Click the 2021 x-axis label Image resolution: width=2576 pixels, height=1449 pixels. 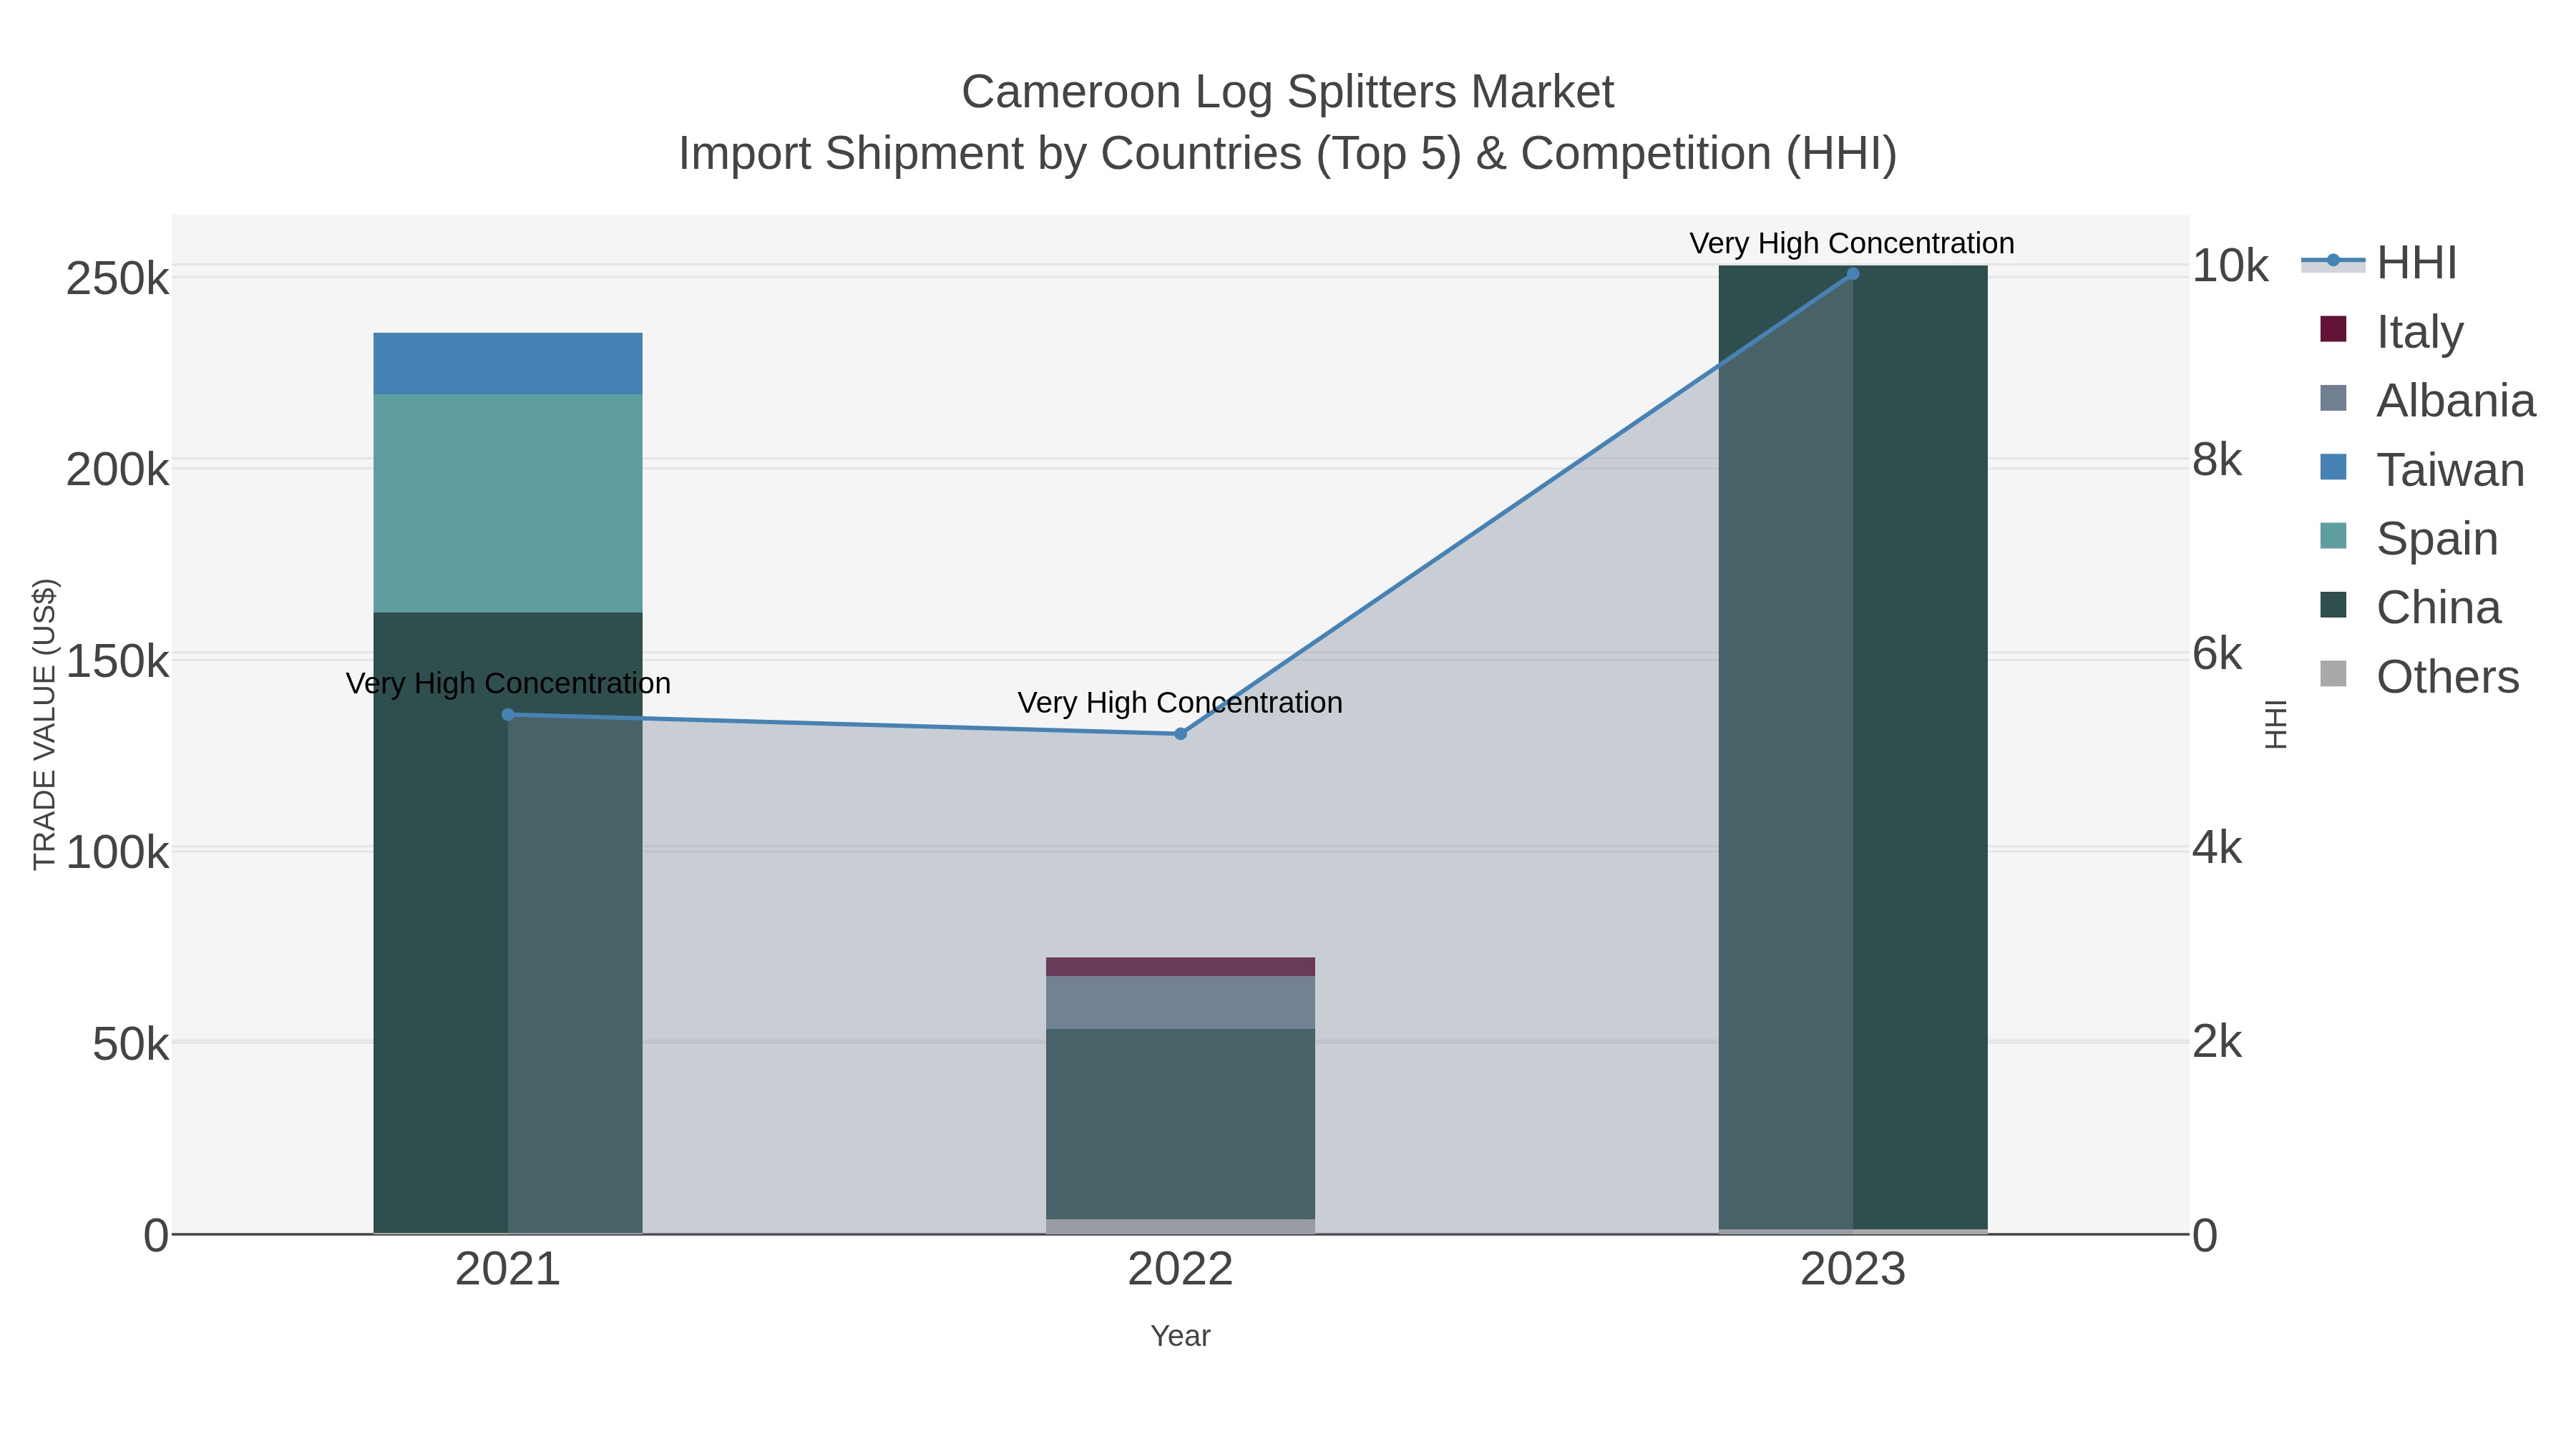pos(508,1270)
